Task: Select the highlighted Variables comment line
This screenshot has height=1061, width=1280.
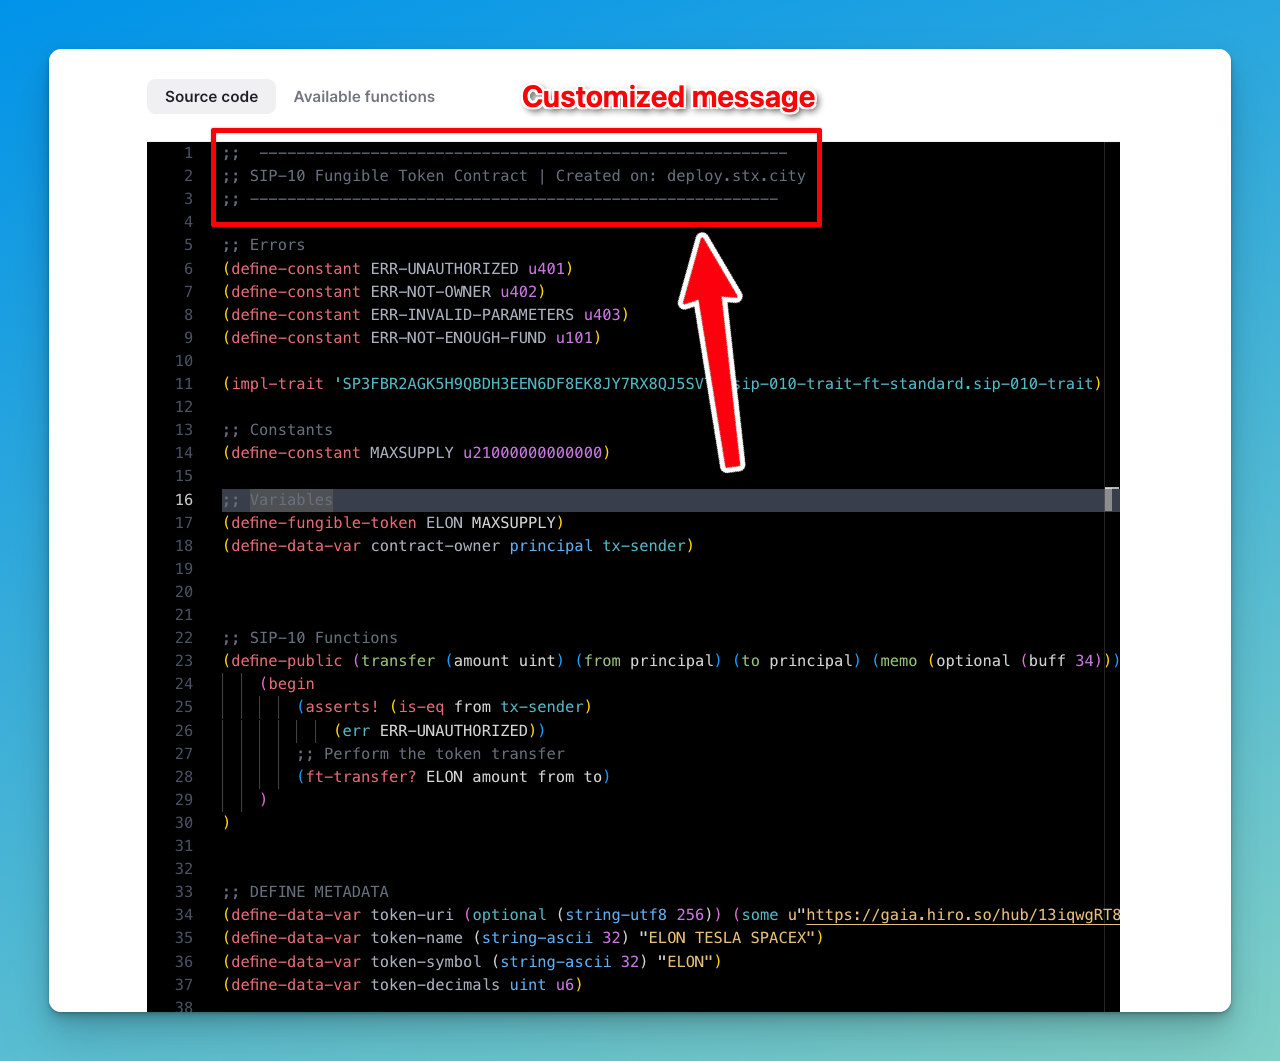Action: click(x=277, y=499)
